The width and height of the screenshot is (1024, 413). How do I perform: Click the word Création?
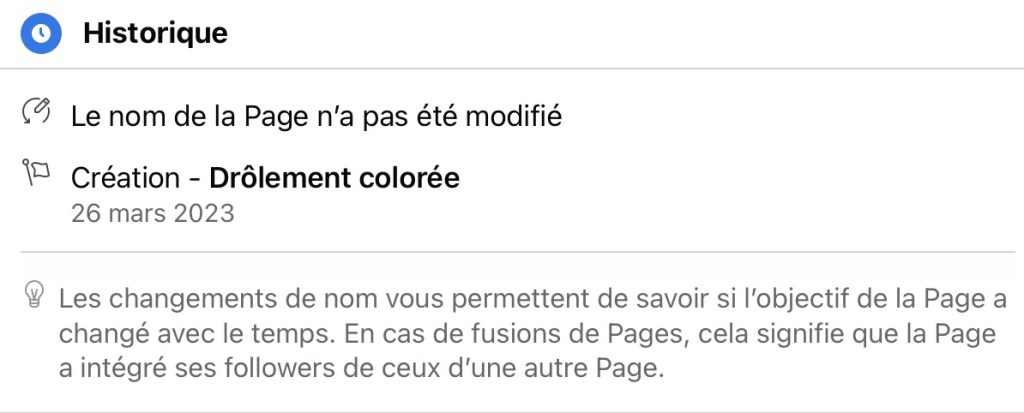click(124, 179)
